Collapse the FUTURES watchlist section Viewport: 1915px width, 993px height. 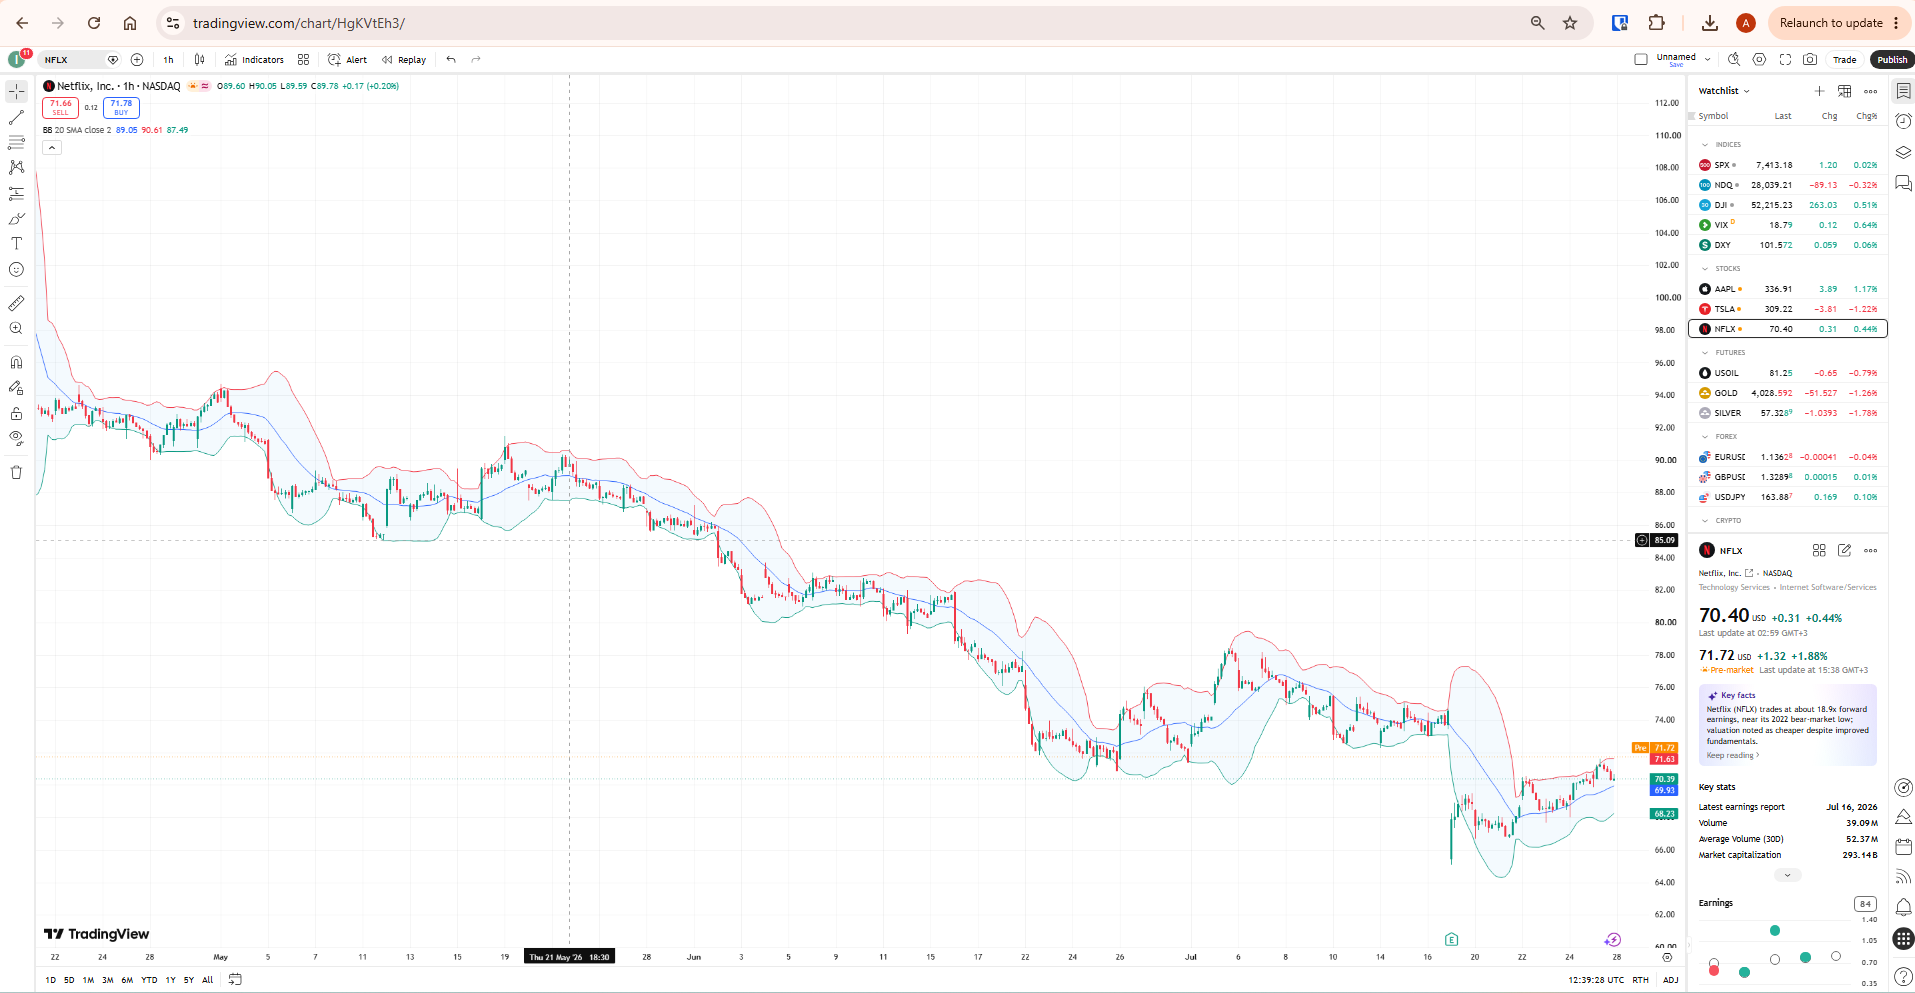[1705, 353]
